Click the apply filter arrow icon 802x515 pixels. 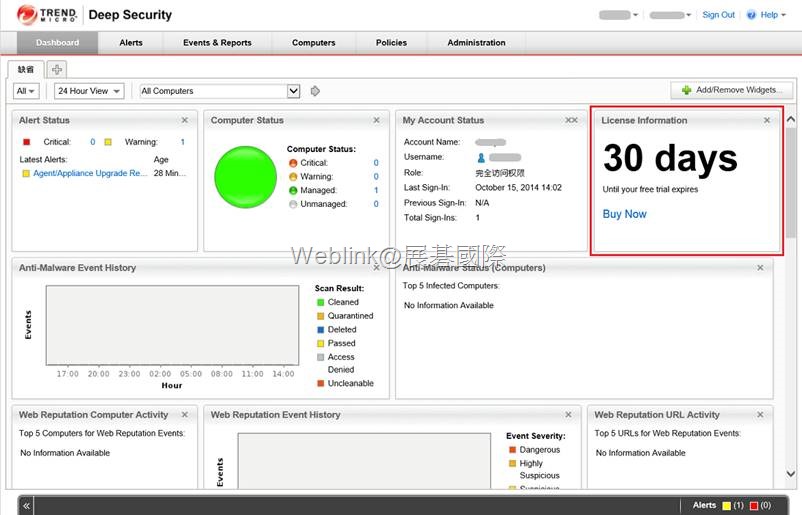pos(315,91)
